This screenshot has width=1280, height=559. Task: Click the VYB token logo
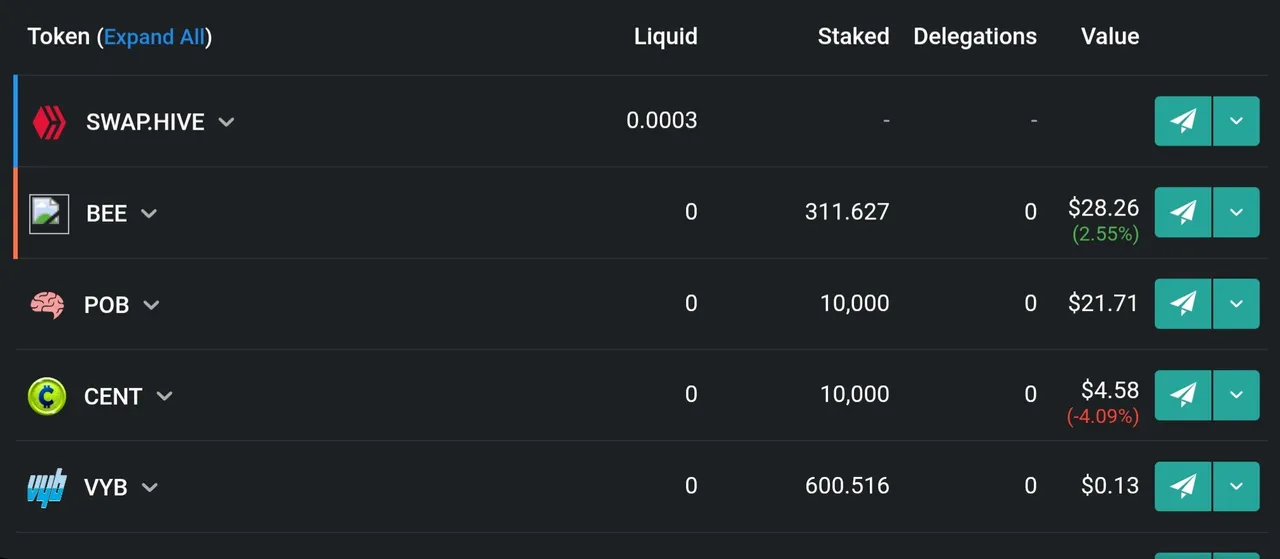(x=47, y=488)
